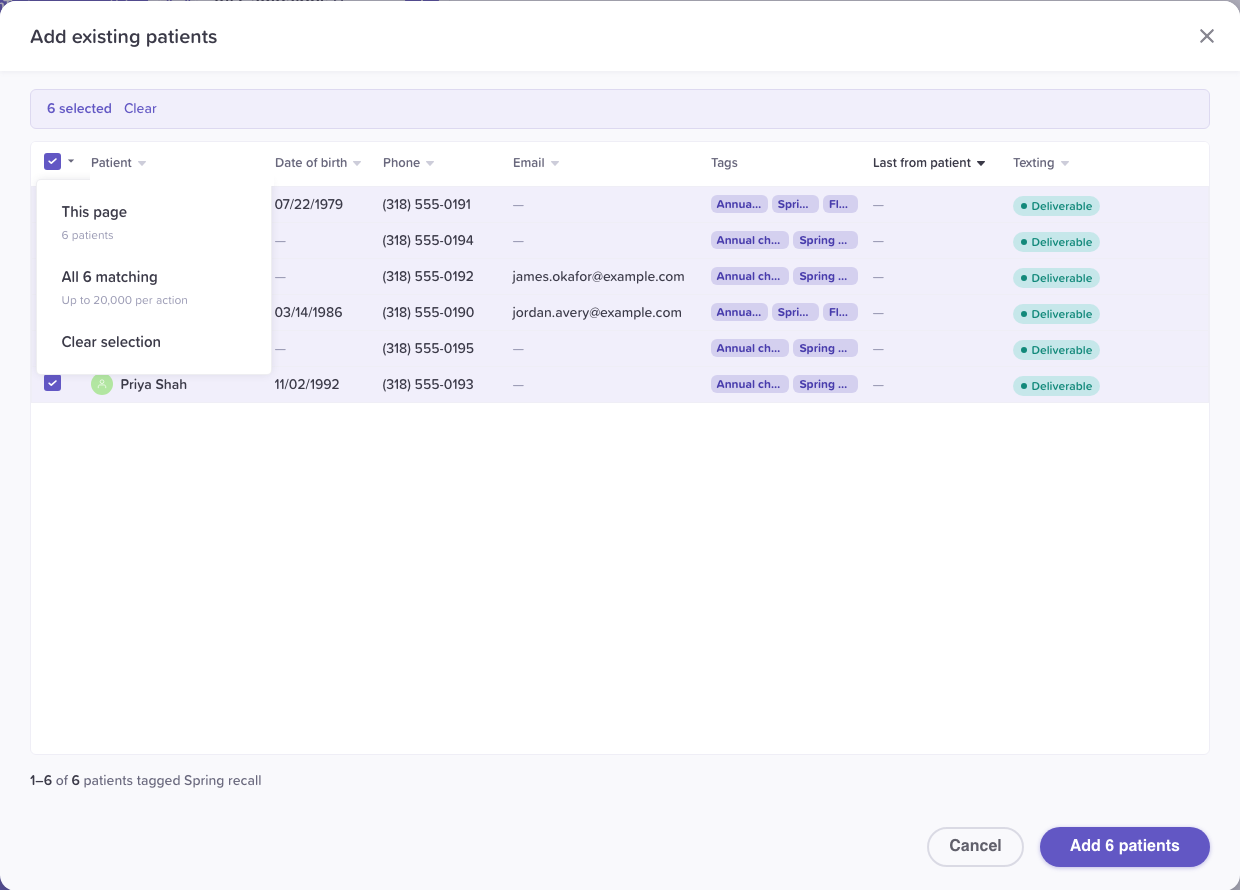Click Priya Shah's birth date 11/02/1992
Screen dimensions: 1240x890
[x=308, y=384]
